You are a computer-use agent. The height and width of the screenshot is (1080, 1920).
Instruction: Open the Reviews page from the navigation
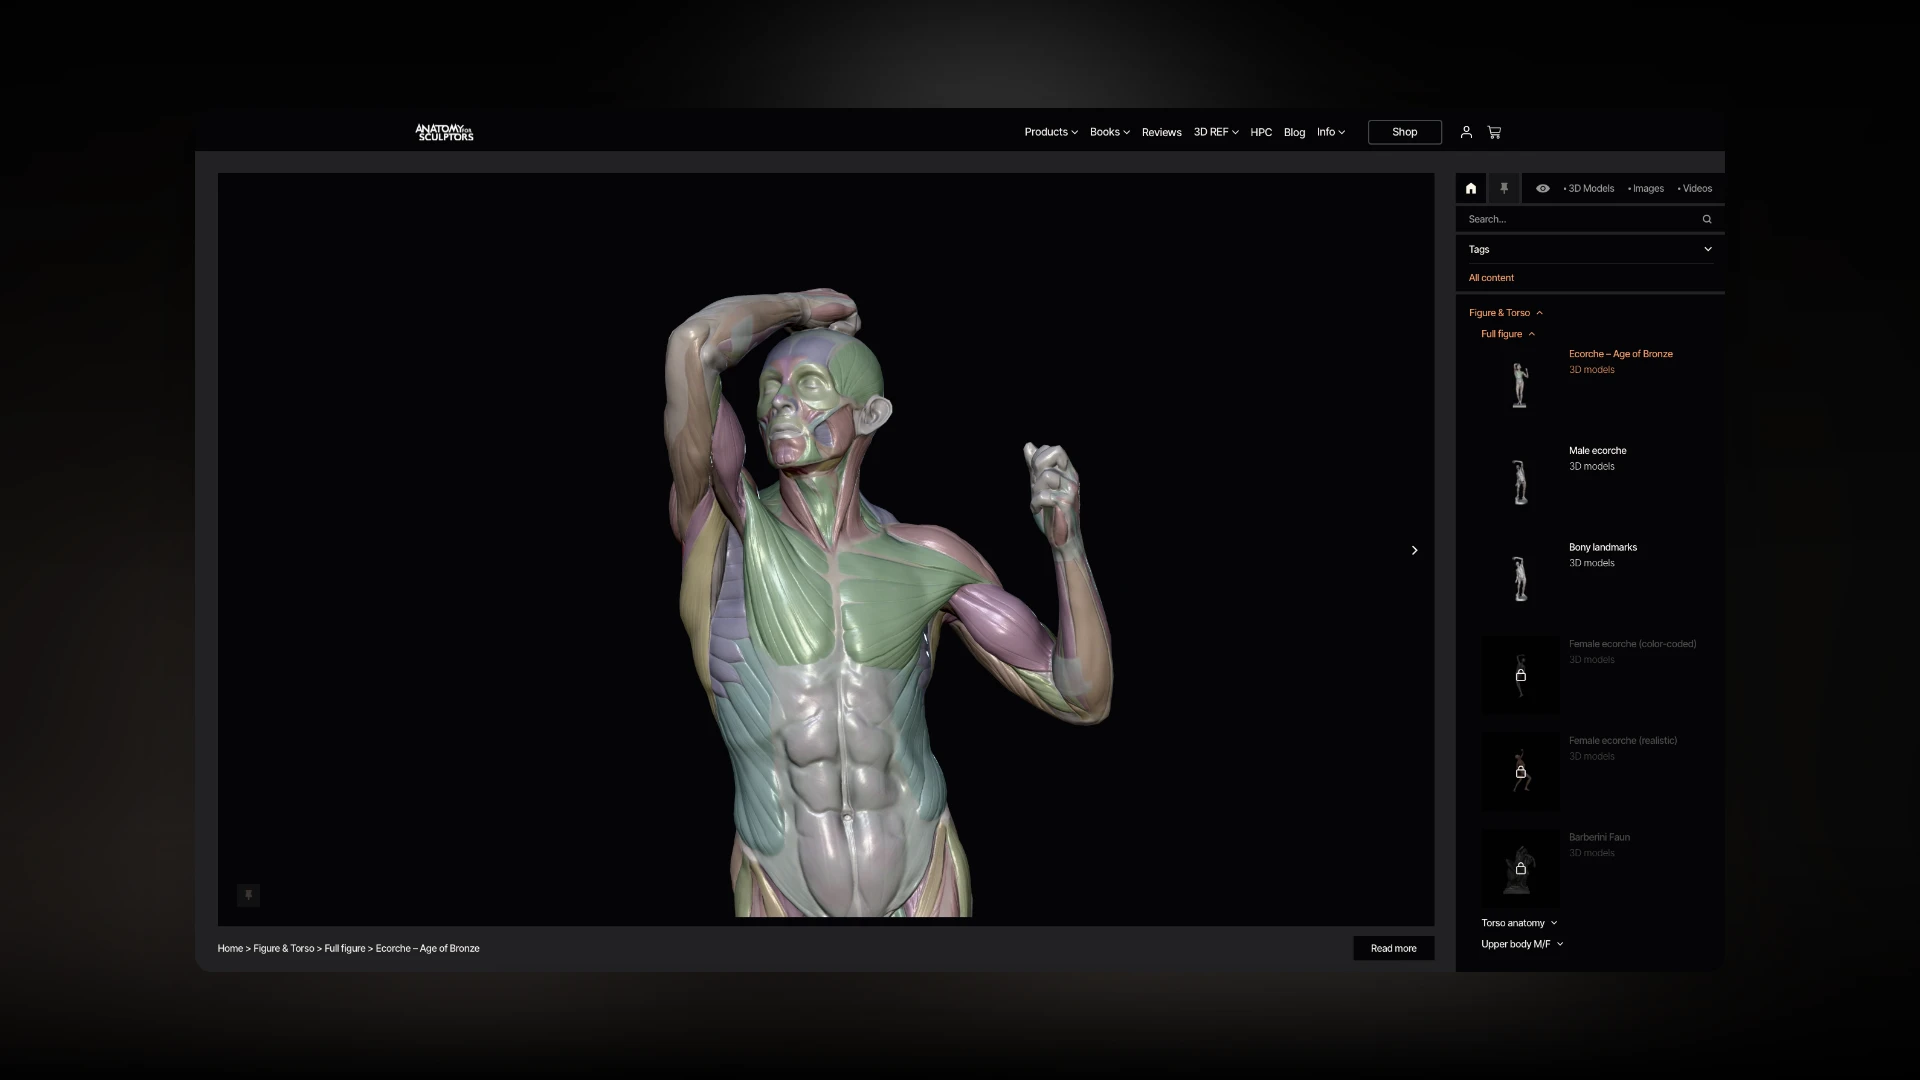tap(1161, 132)
